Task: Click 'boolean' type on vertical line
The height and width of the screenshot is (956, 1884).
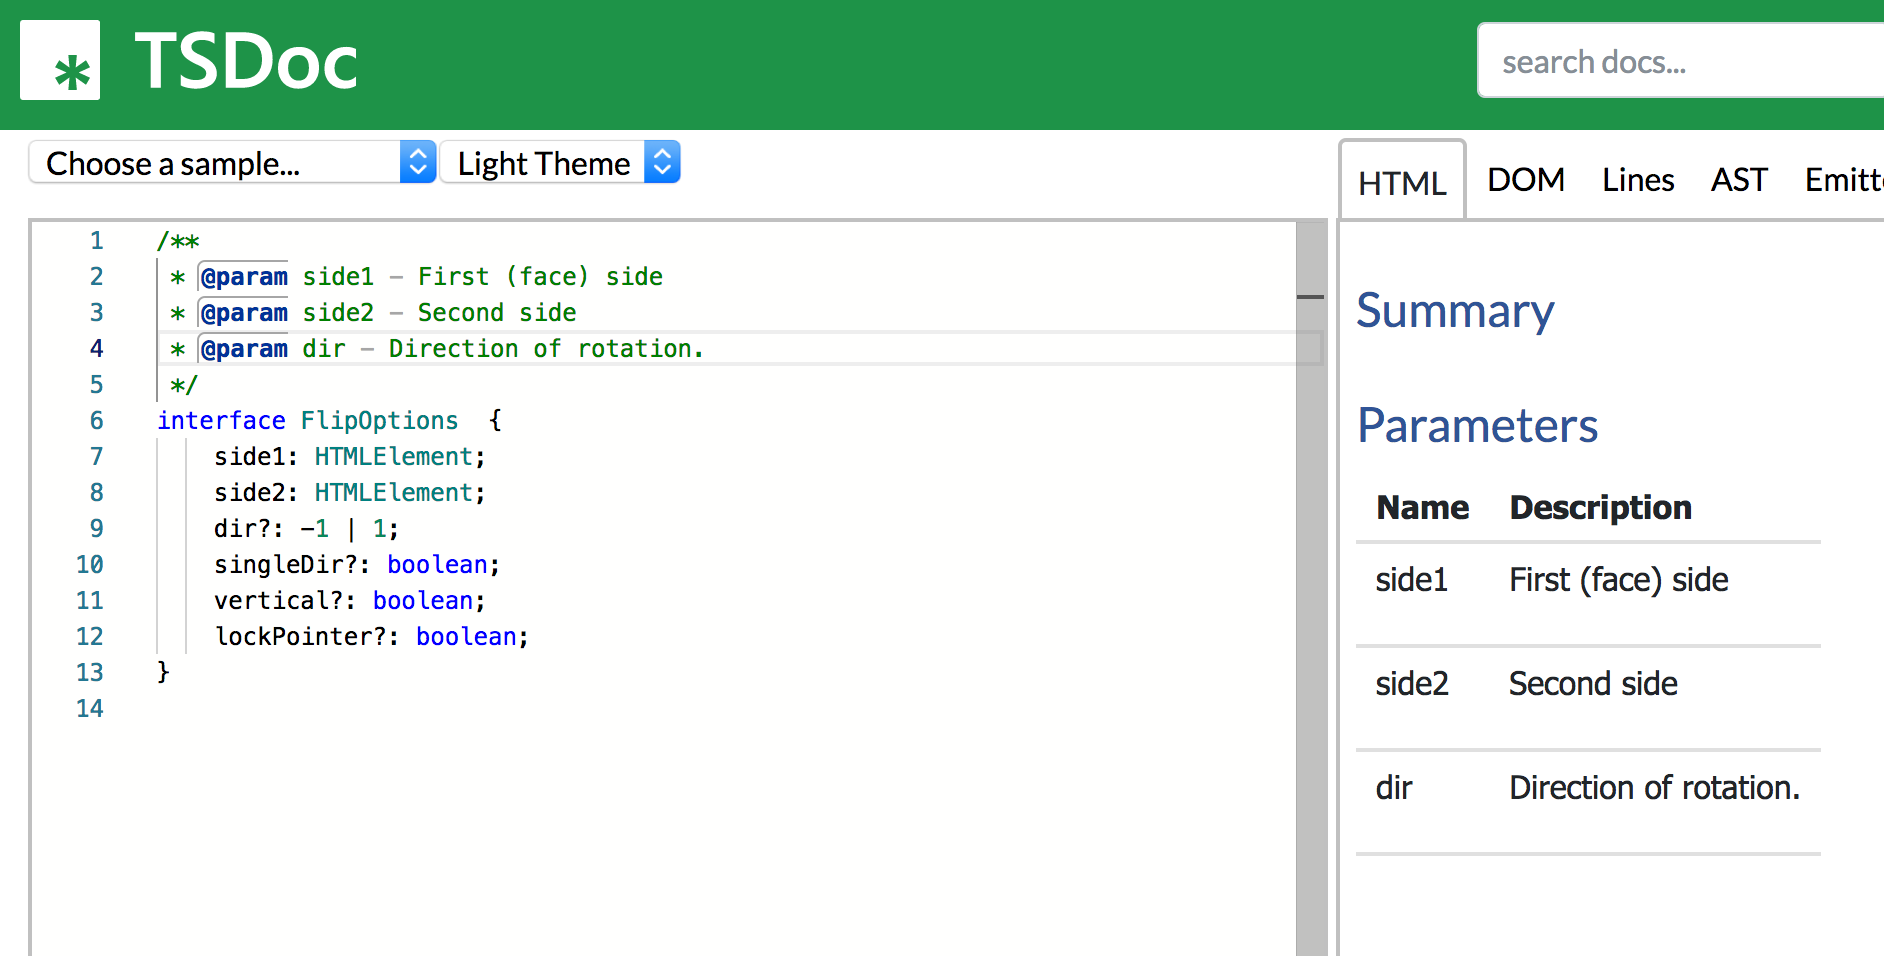Action: [423, 601]
